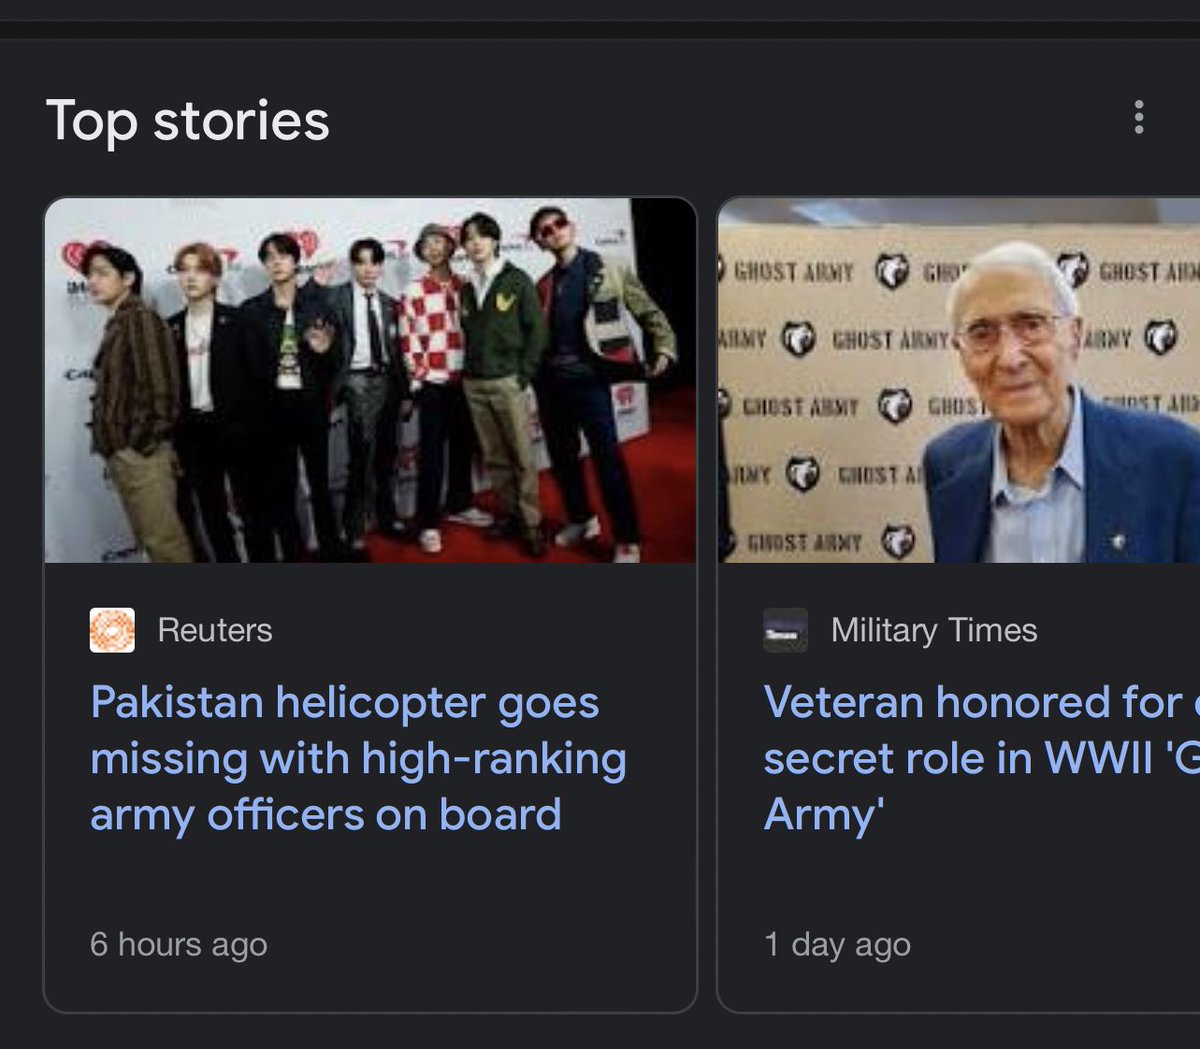Click the Reuters publisher name
Screen dimensions: 1200x1049
pyautogui.click(x=215, y=630)
